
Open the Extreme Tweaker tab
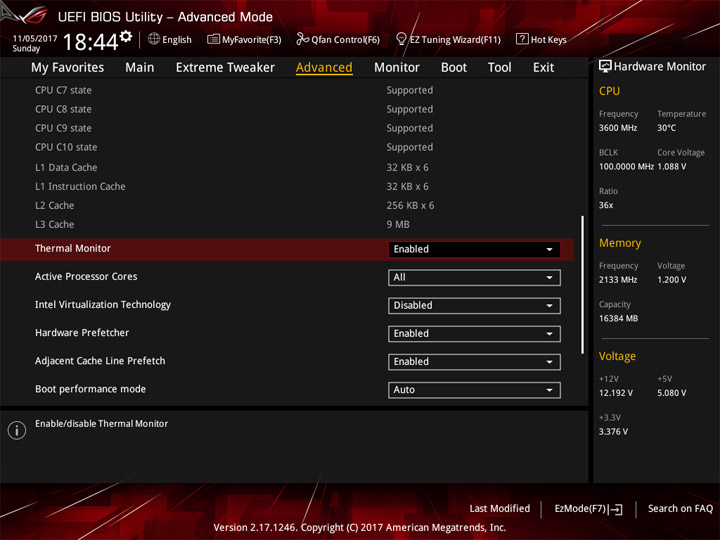pos(225,68)
